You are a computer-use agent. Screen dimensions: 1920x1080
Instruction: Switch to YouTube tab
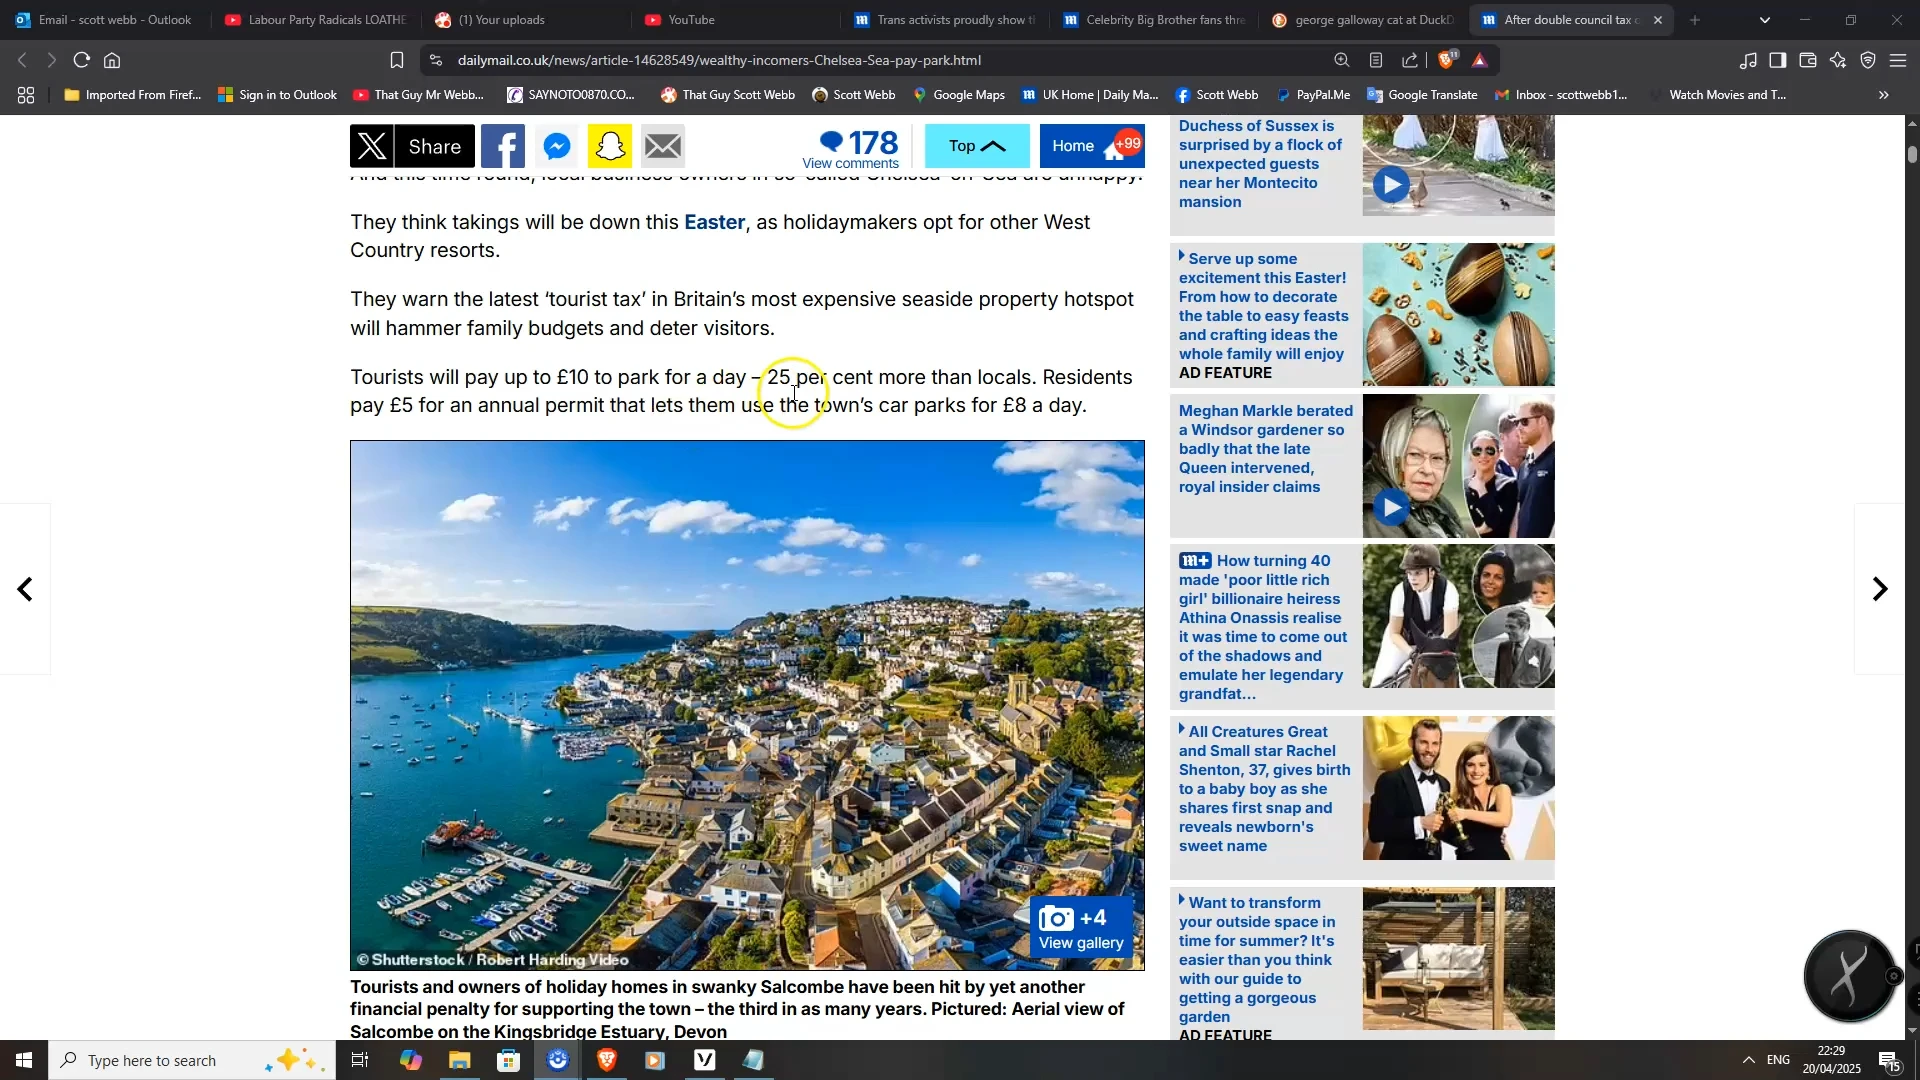pyautogui.click(x=734, y=20)
